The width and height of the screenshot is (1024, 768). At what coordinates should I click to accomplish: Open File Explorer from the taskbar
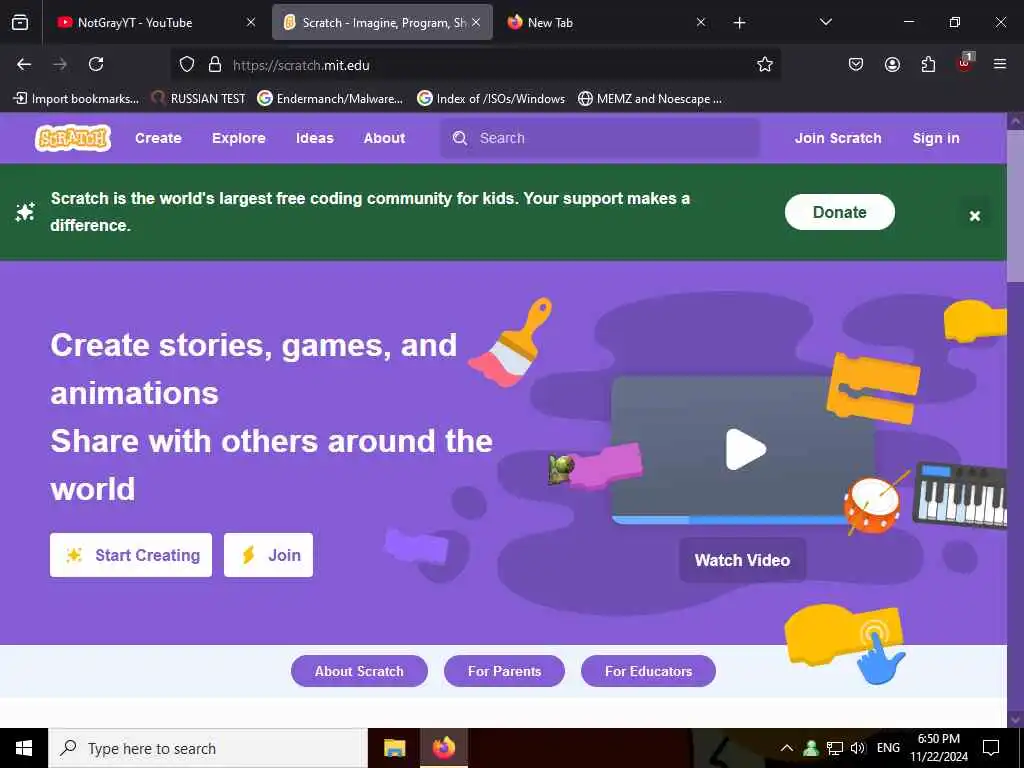coord(394,748)
